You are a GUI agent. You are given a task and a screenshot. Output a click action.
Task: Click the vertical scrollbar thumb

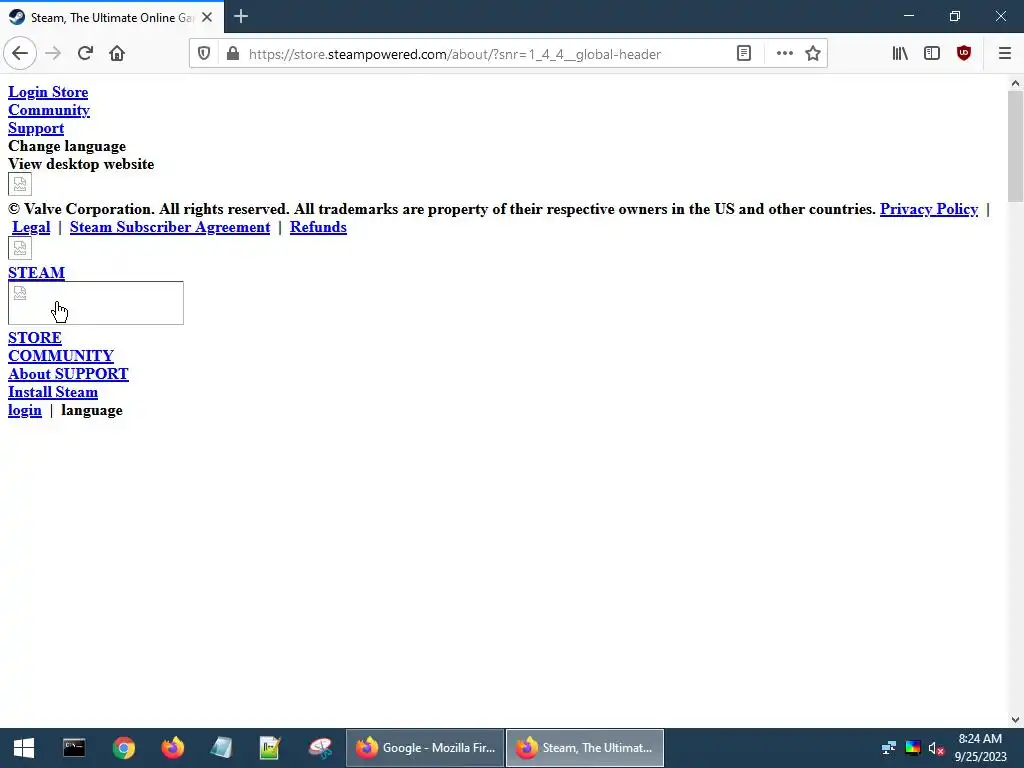click(1015, 146)
